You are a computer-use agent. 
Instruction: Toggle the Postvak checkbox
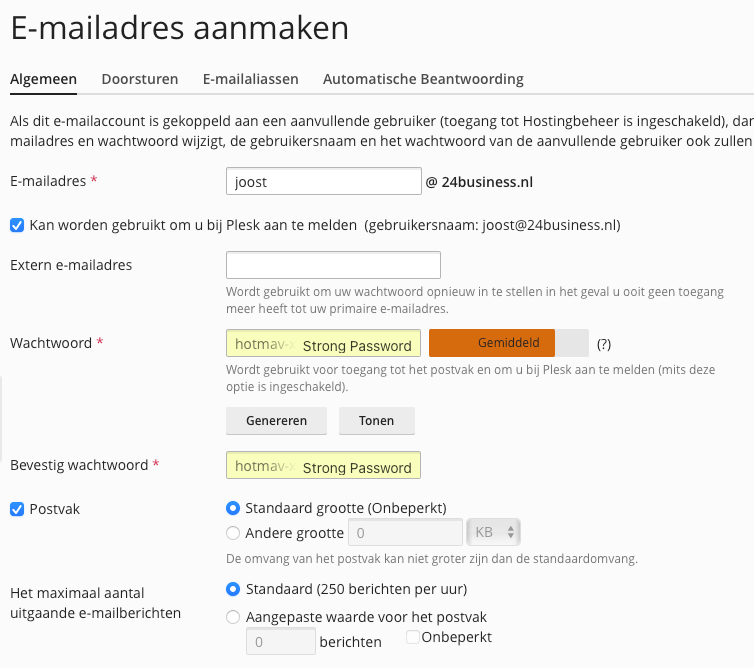click(17, 509)
